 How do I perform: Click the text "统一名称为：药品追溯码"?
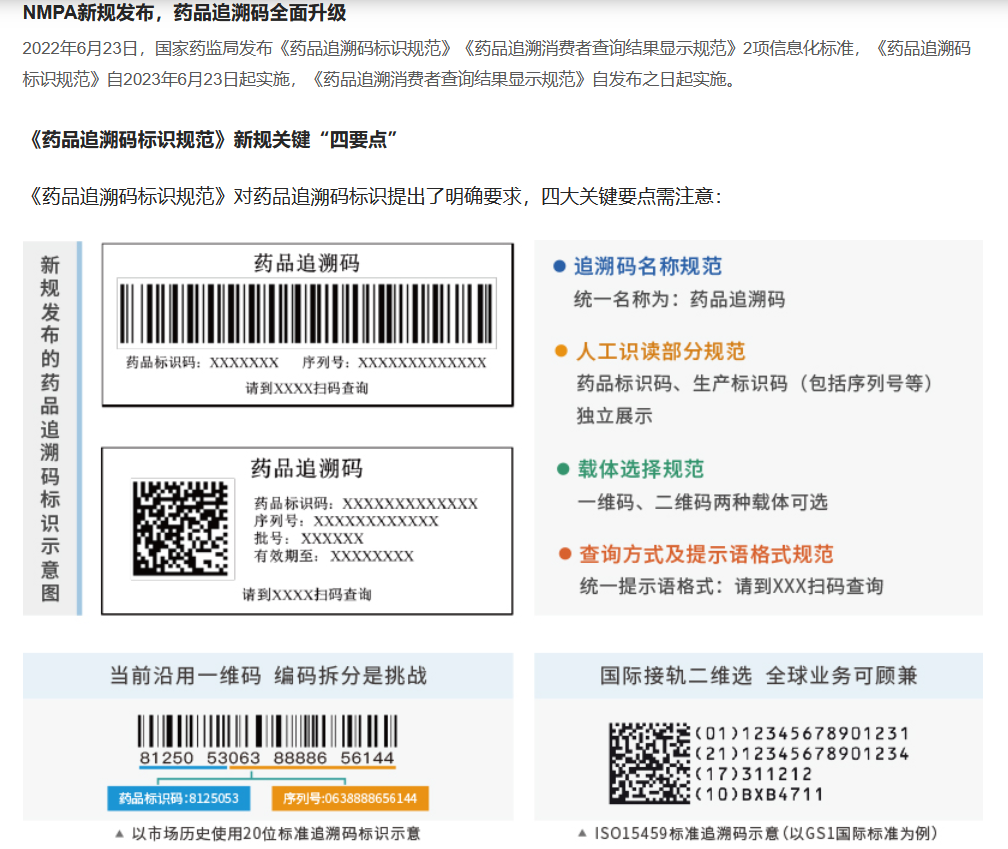(680, 299)
